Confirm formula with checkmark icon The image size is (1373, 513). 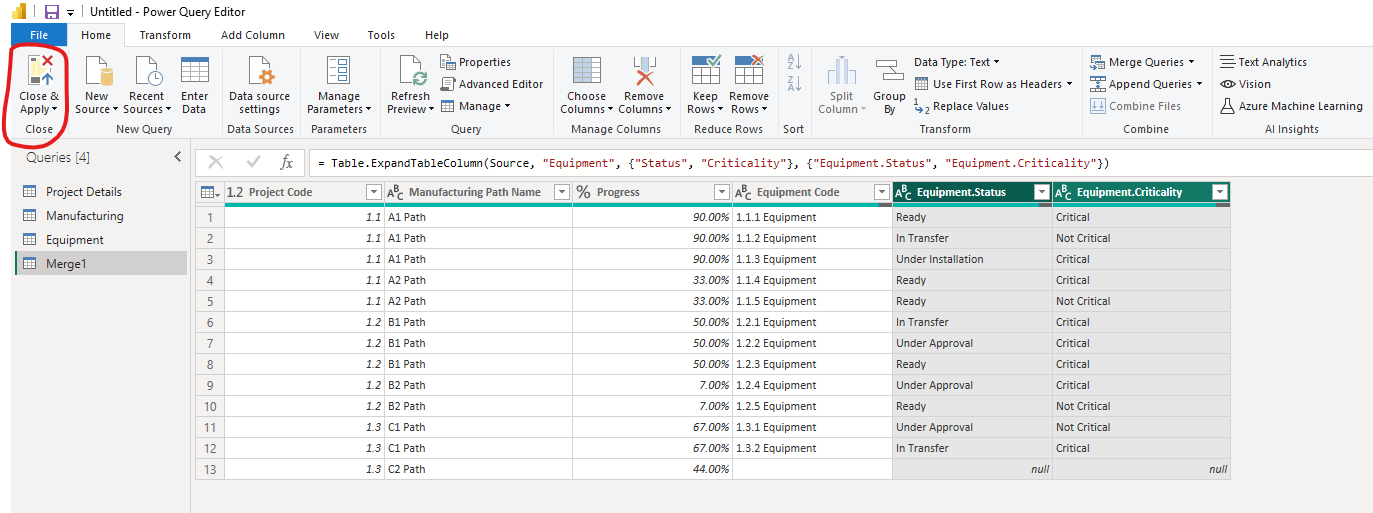pos(253,163)
